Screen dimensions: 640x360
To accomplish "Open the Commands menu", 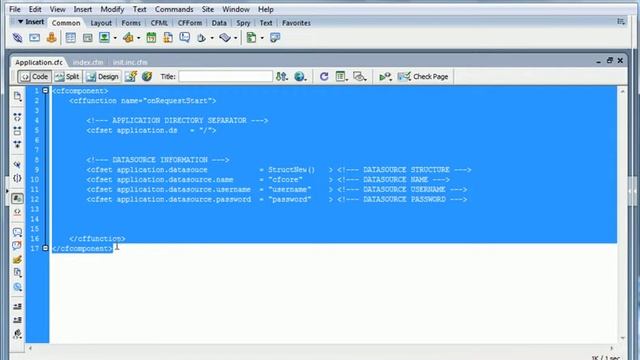I will [174, 9].
